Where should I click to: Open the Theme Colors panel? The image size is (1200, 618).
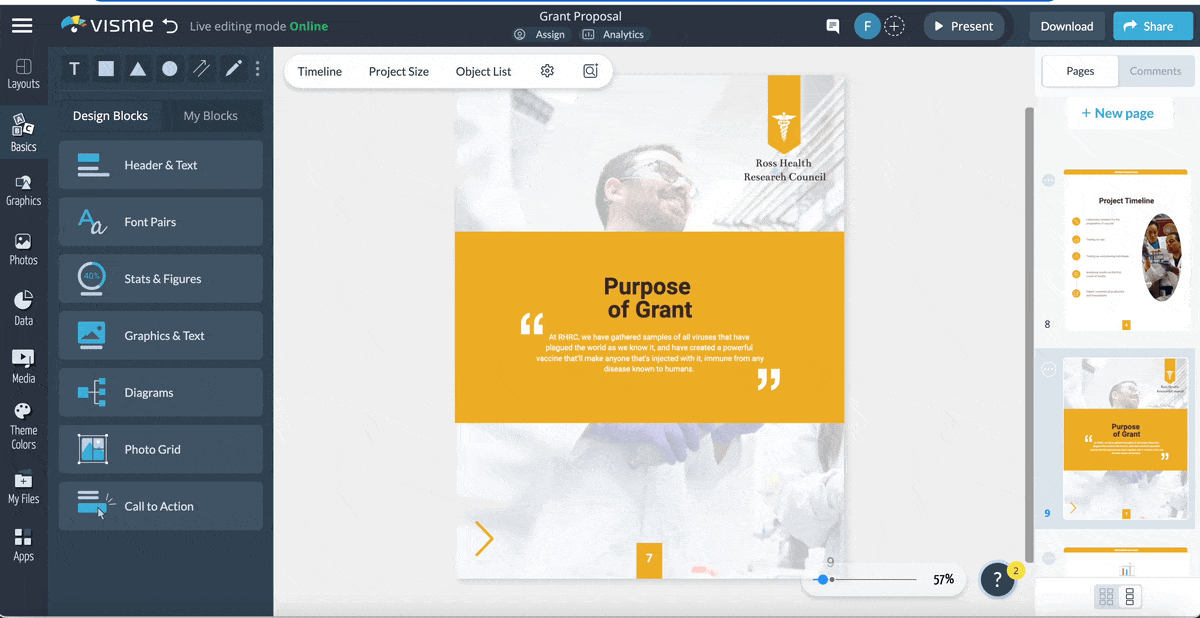click(x=23, y=420)
